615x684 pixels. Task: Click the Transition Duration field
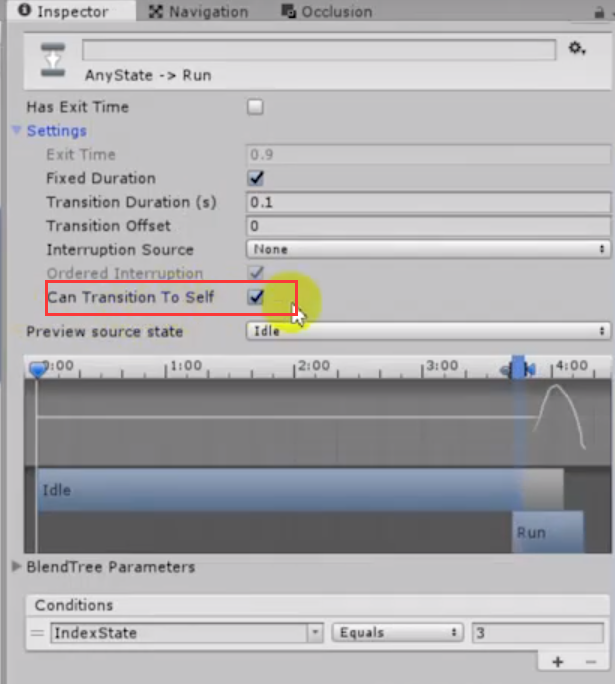pos(428,202)
